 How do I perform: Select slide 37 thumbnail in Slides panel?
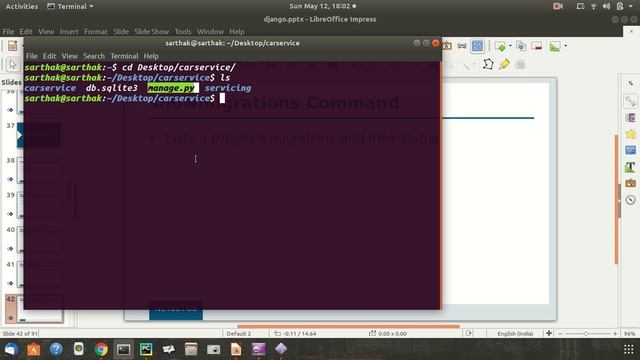(39, 135)
